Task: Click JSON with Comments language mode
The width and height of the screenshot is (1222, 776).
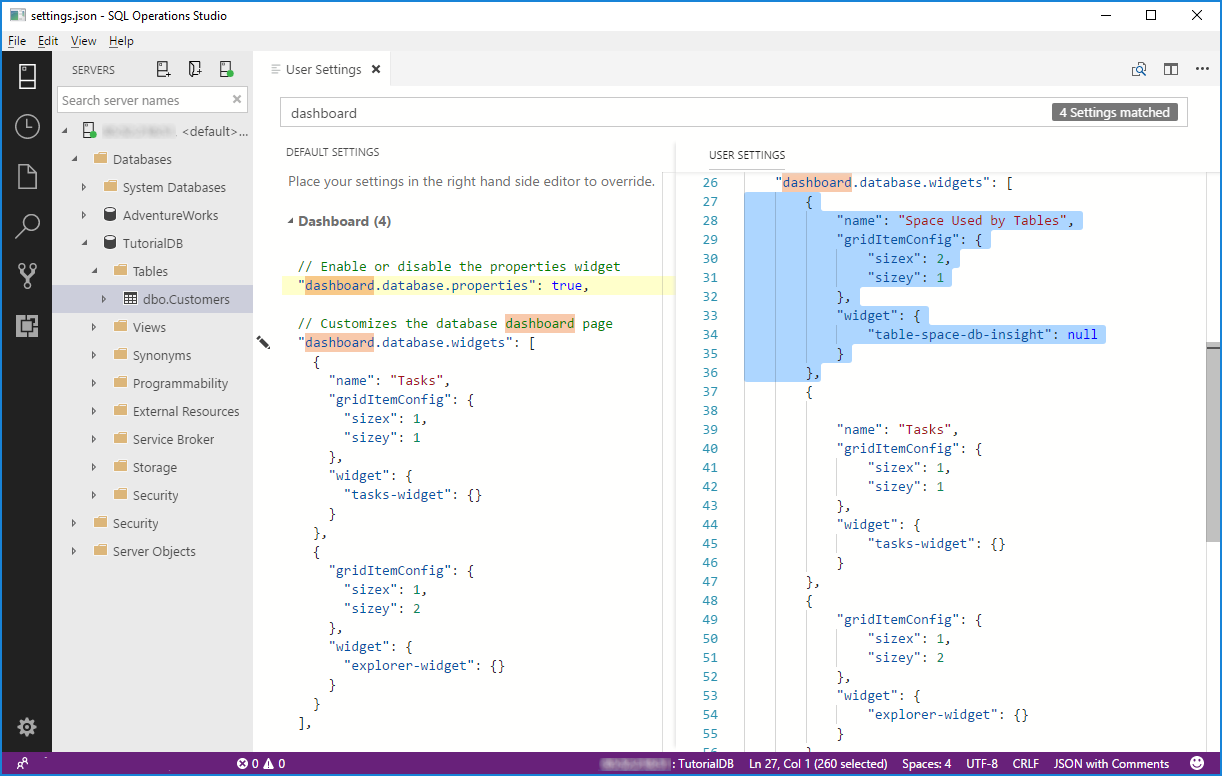Action: coord(1111,764)
